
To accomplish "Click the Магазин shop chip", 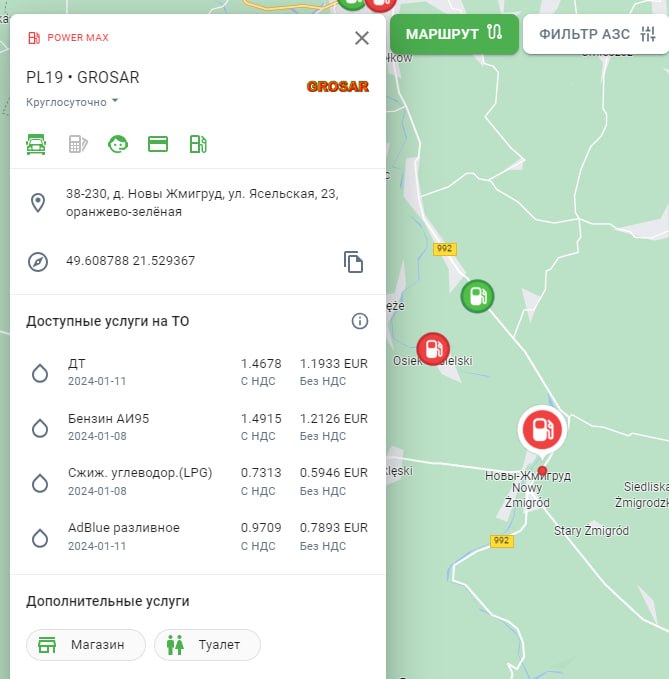I will (x=86, y=645).
